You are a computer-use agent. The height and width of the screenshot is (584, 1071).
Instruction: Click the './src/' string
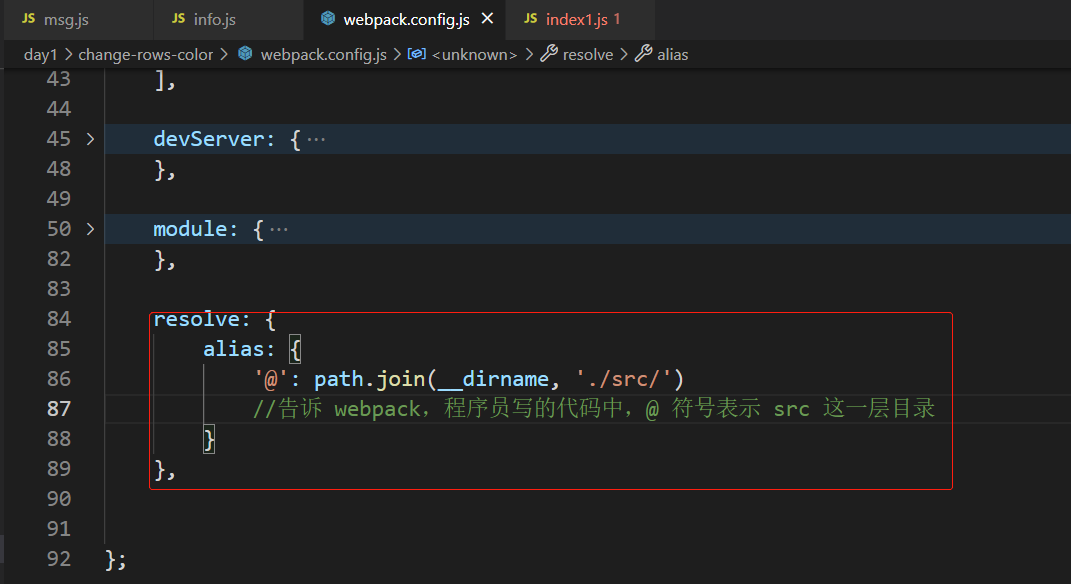623,379
